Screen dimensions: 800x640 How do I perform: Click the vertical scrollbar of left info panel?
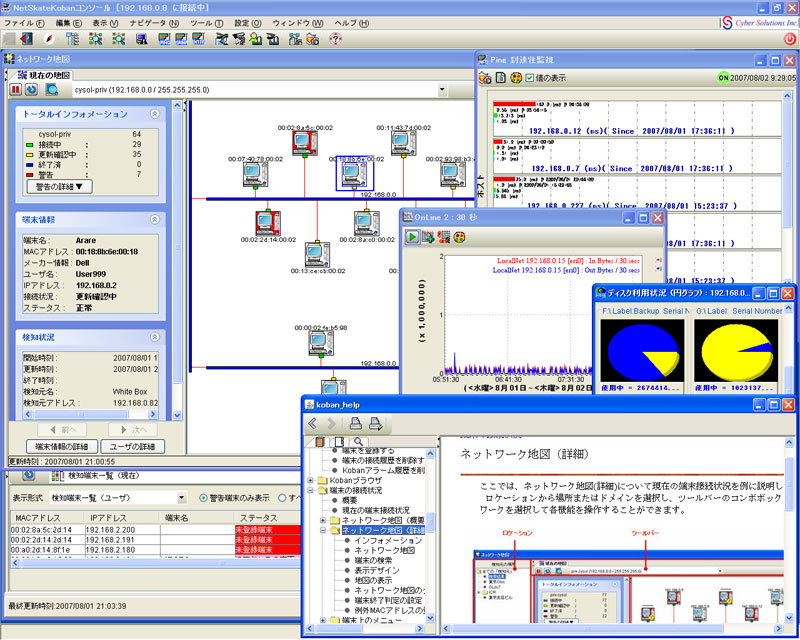177,260
